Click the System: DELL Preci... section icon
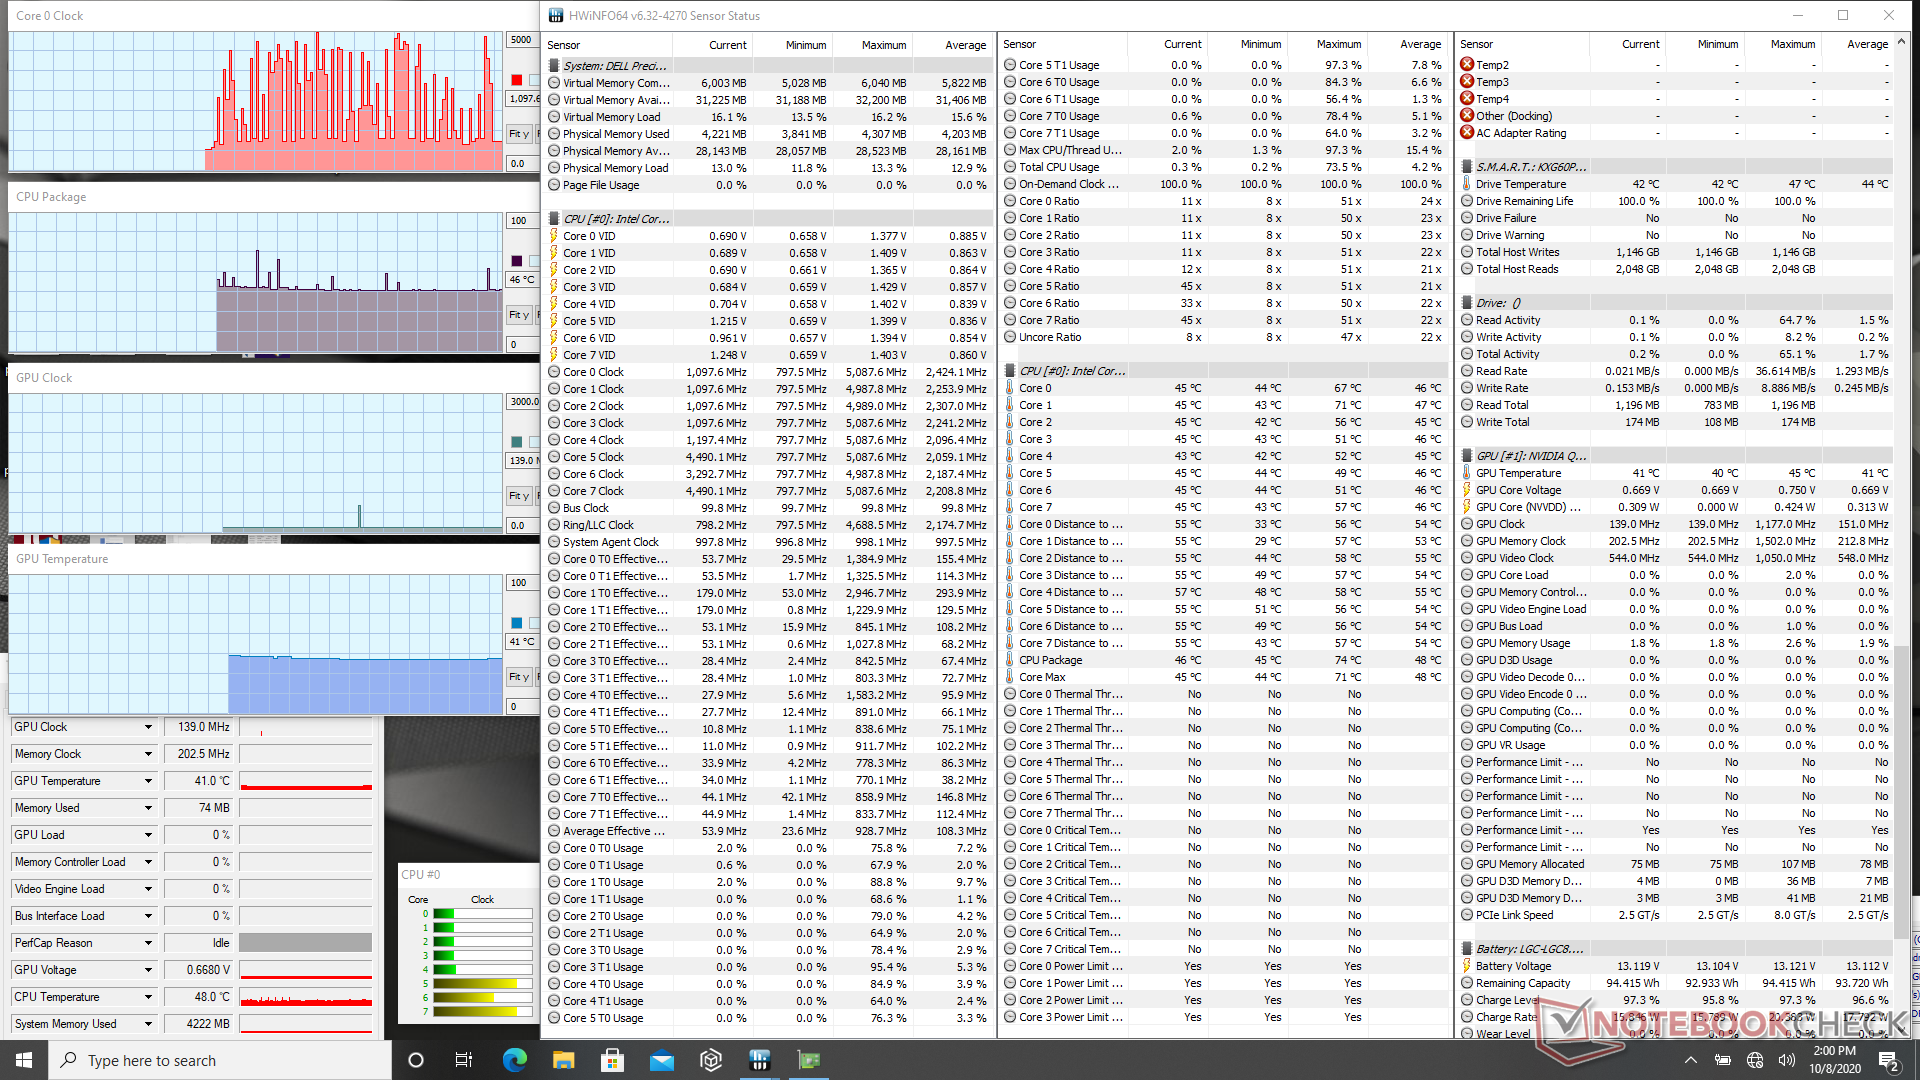1920x1080 pixels. point(554,66)
